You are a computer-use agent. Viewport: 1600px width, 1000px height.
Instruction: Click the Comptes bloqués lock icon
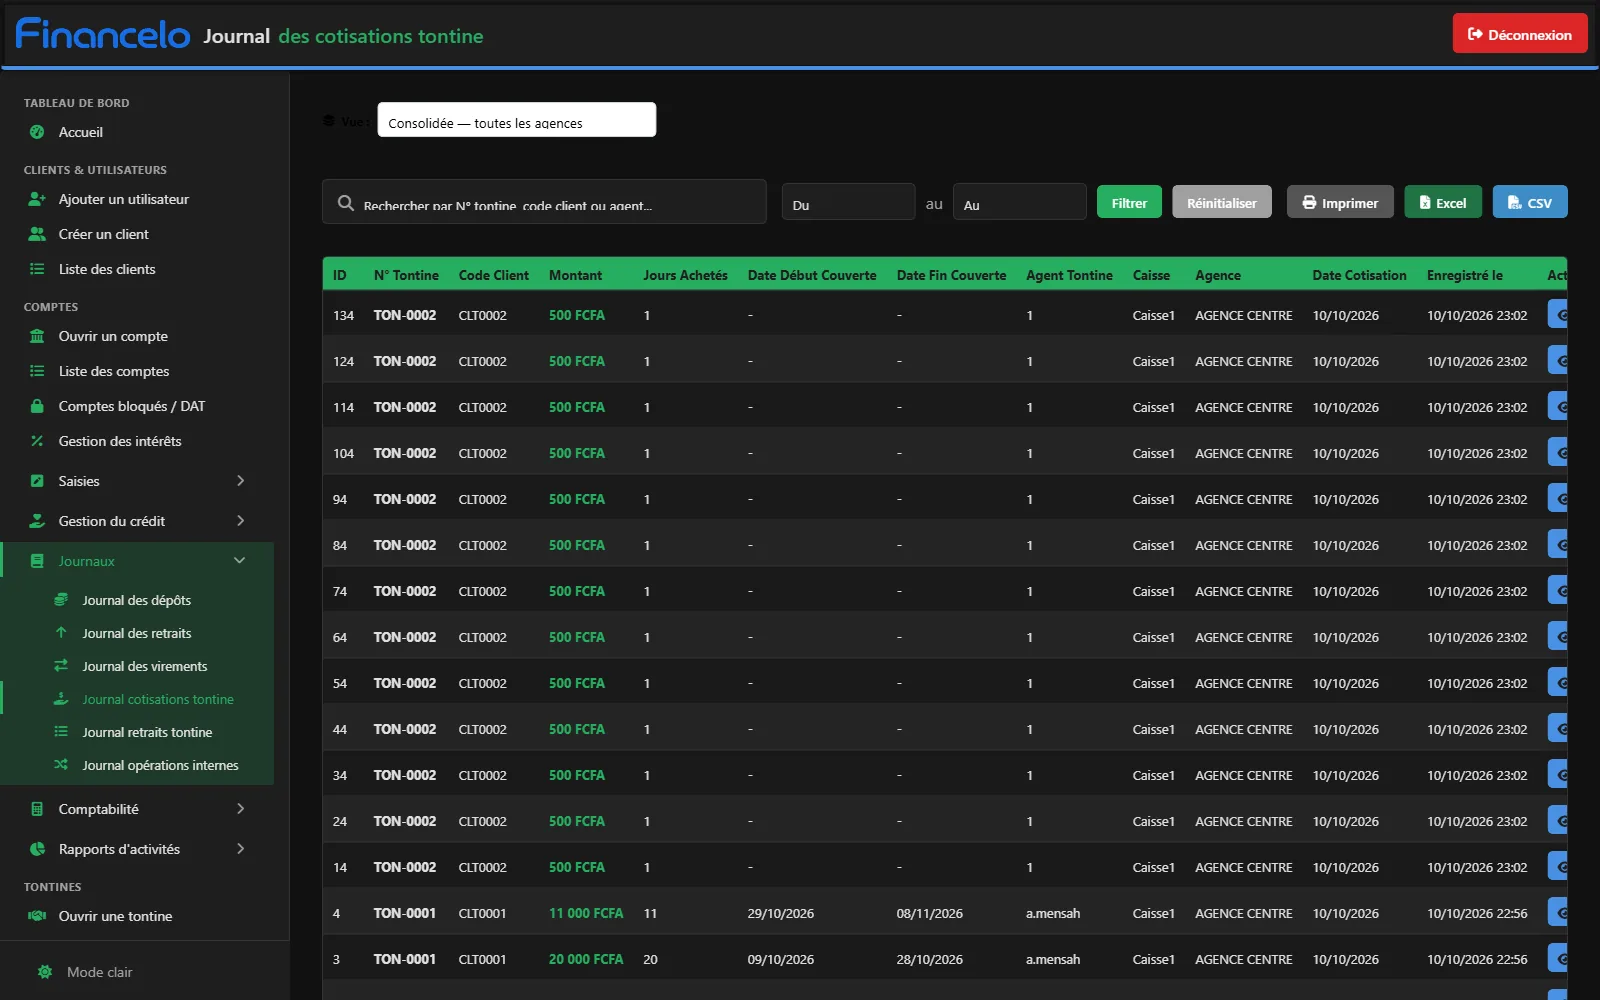[37, 406]
